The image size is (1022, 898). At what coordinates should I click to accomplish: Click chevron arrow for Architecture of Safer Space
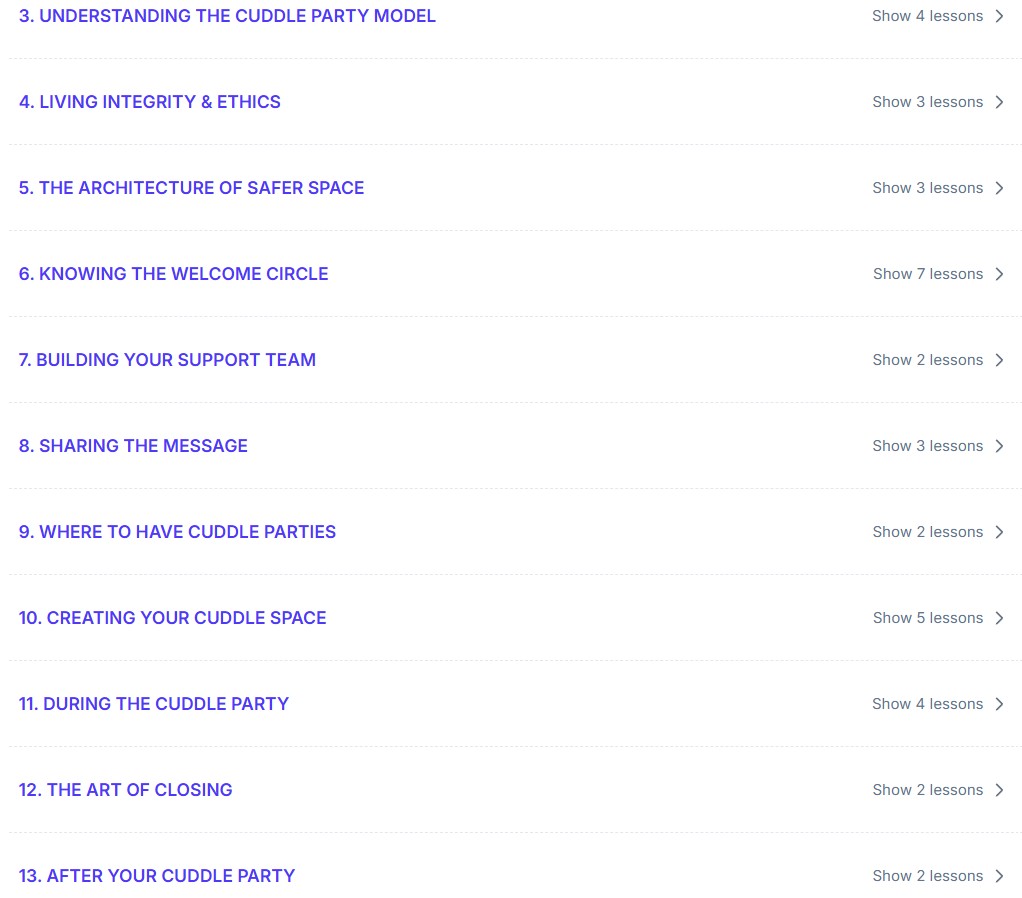(x=999, y=188)
